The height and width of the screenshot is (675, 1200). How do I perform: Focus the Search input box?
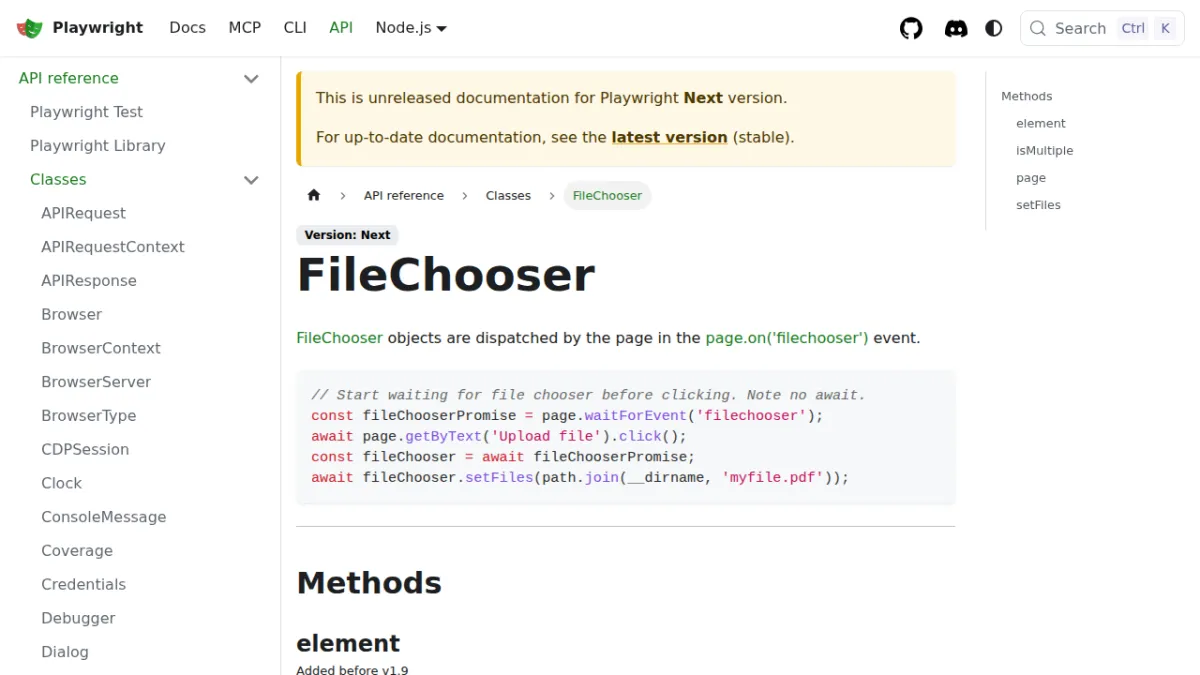click(1102, 28)
